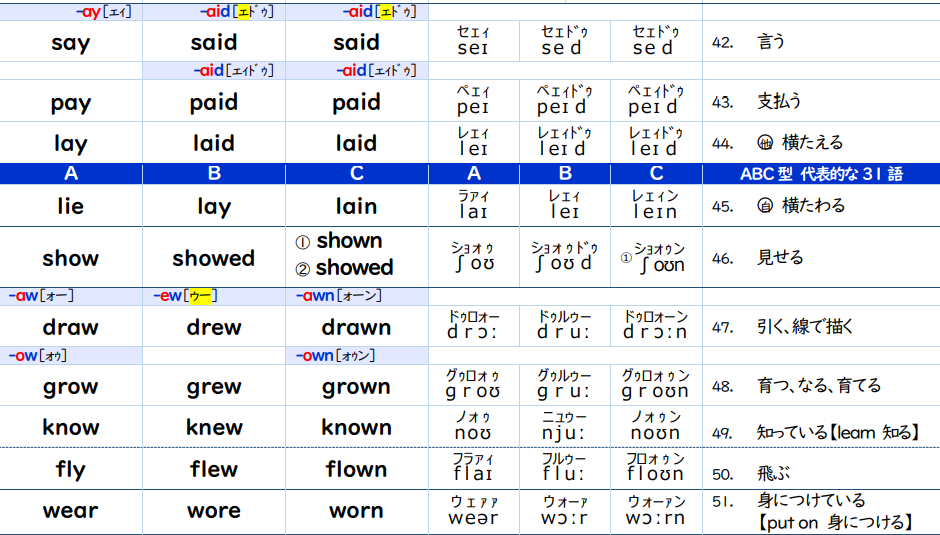Screen dimensions: 940x535
Task: Select the 'knew' past tense cell
Action: [214, 427]
